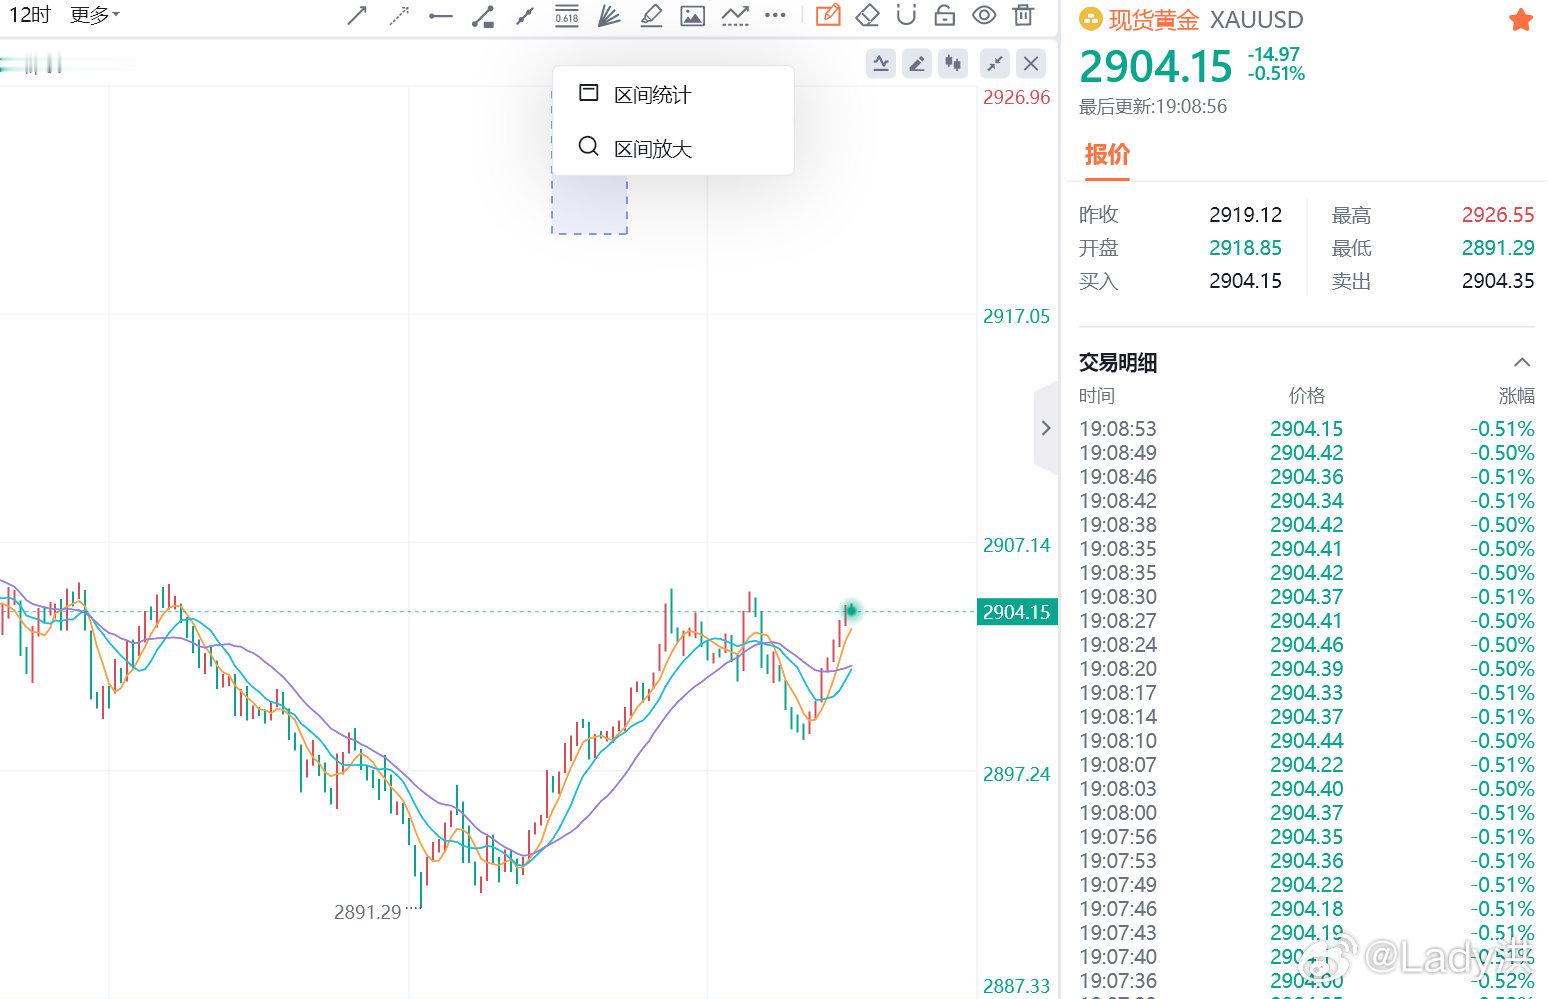Screen dimensions: 1548x999
Task: Open the indicator line chart button
Action: pyautogui.click(x=881, y=64)
